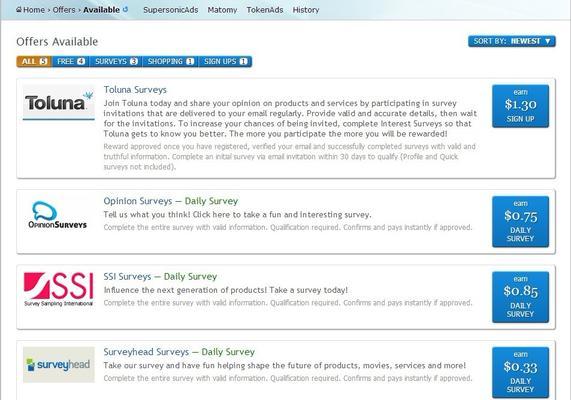The image size is (571, 400).
Task: Click earn $0.85 Daily Survey button
Action: (x=520, y=297)
